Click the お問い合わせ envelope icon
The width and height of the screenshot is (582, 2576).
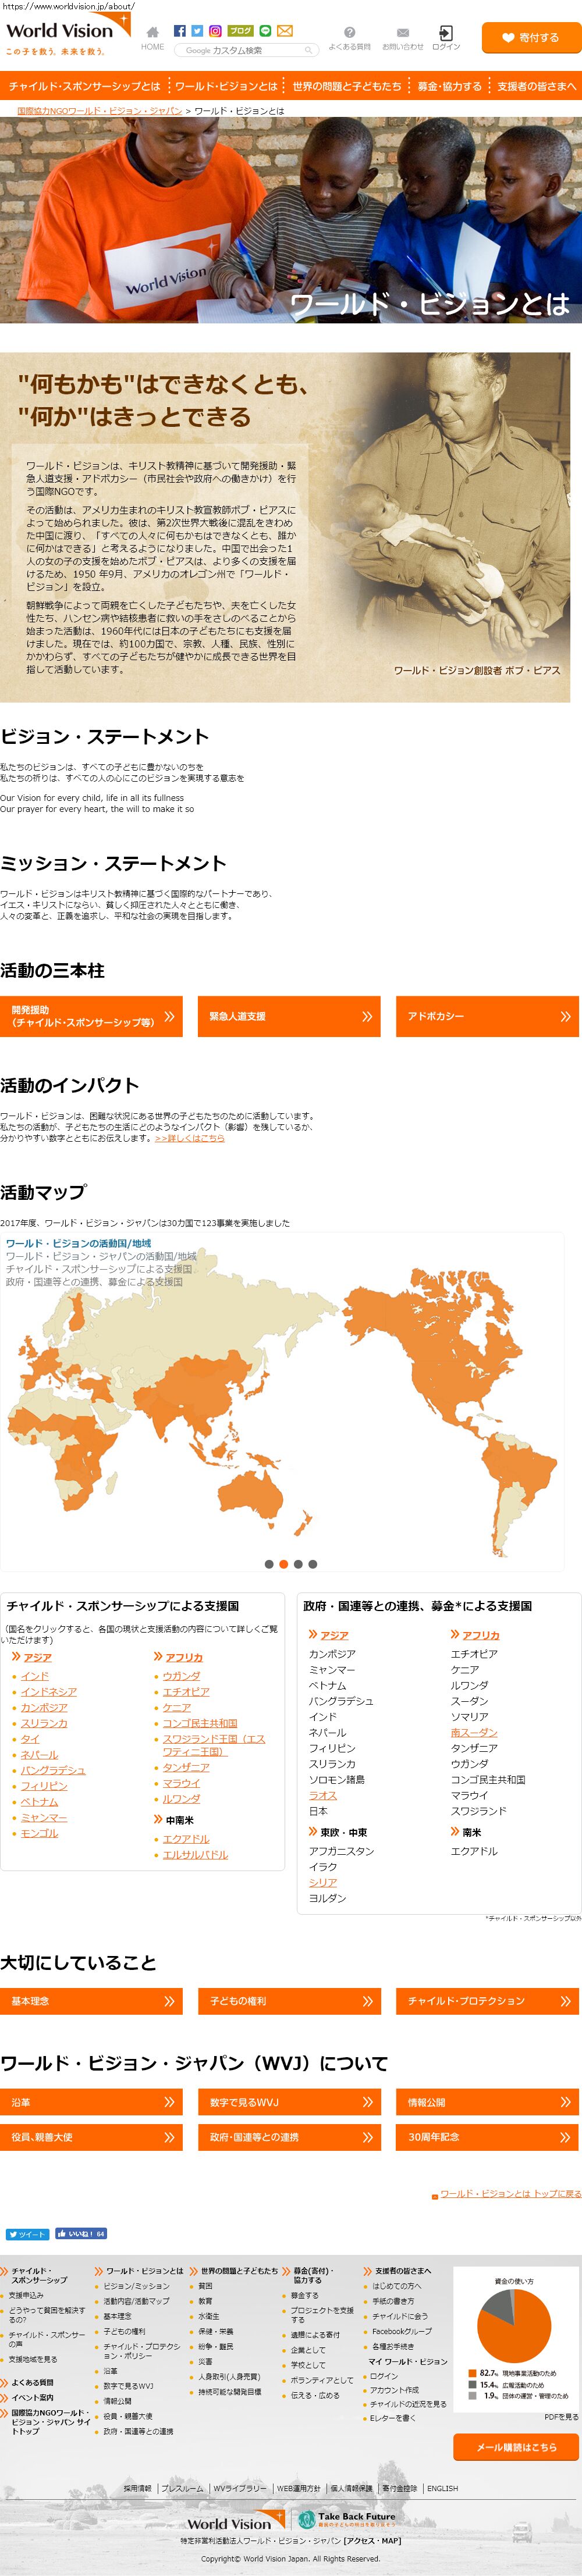pos(403,32)
